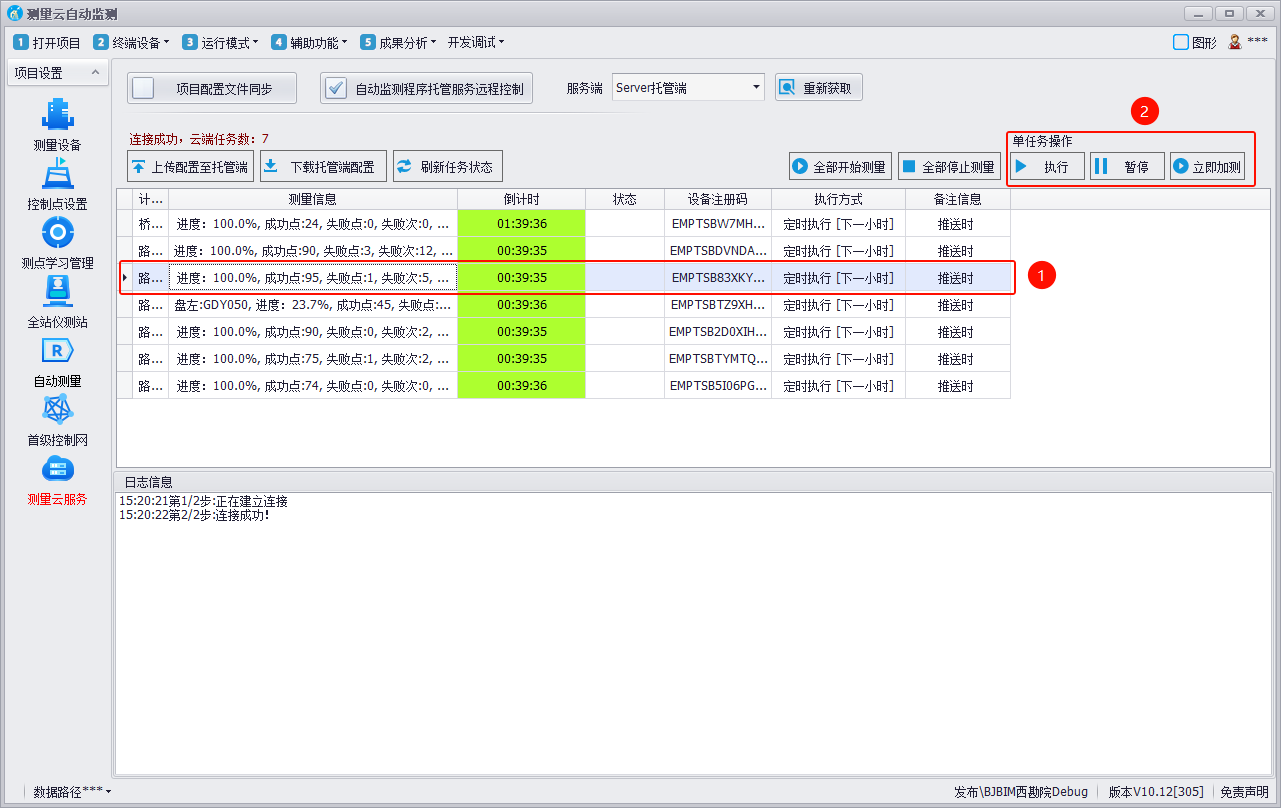Collapse the 项目设置 sidebar panel

[x=94, y=73]
